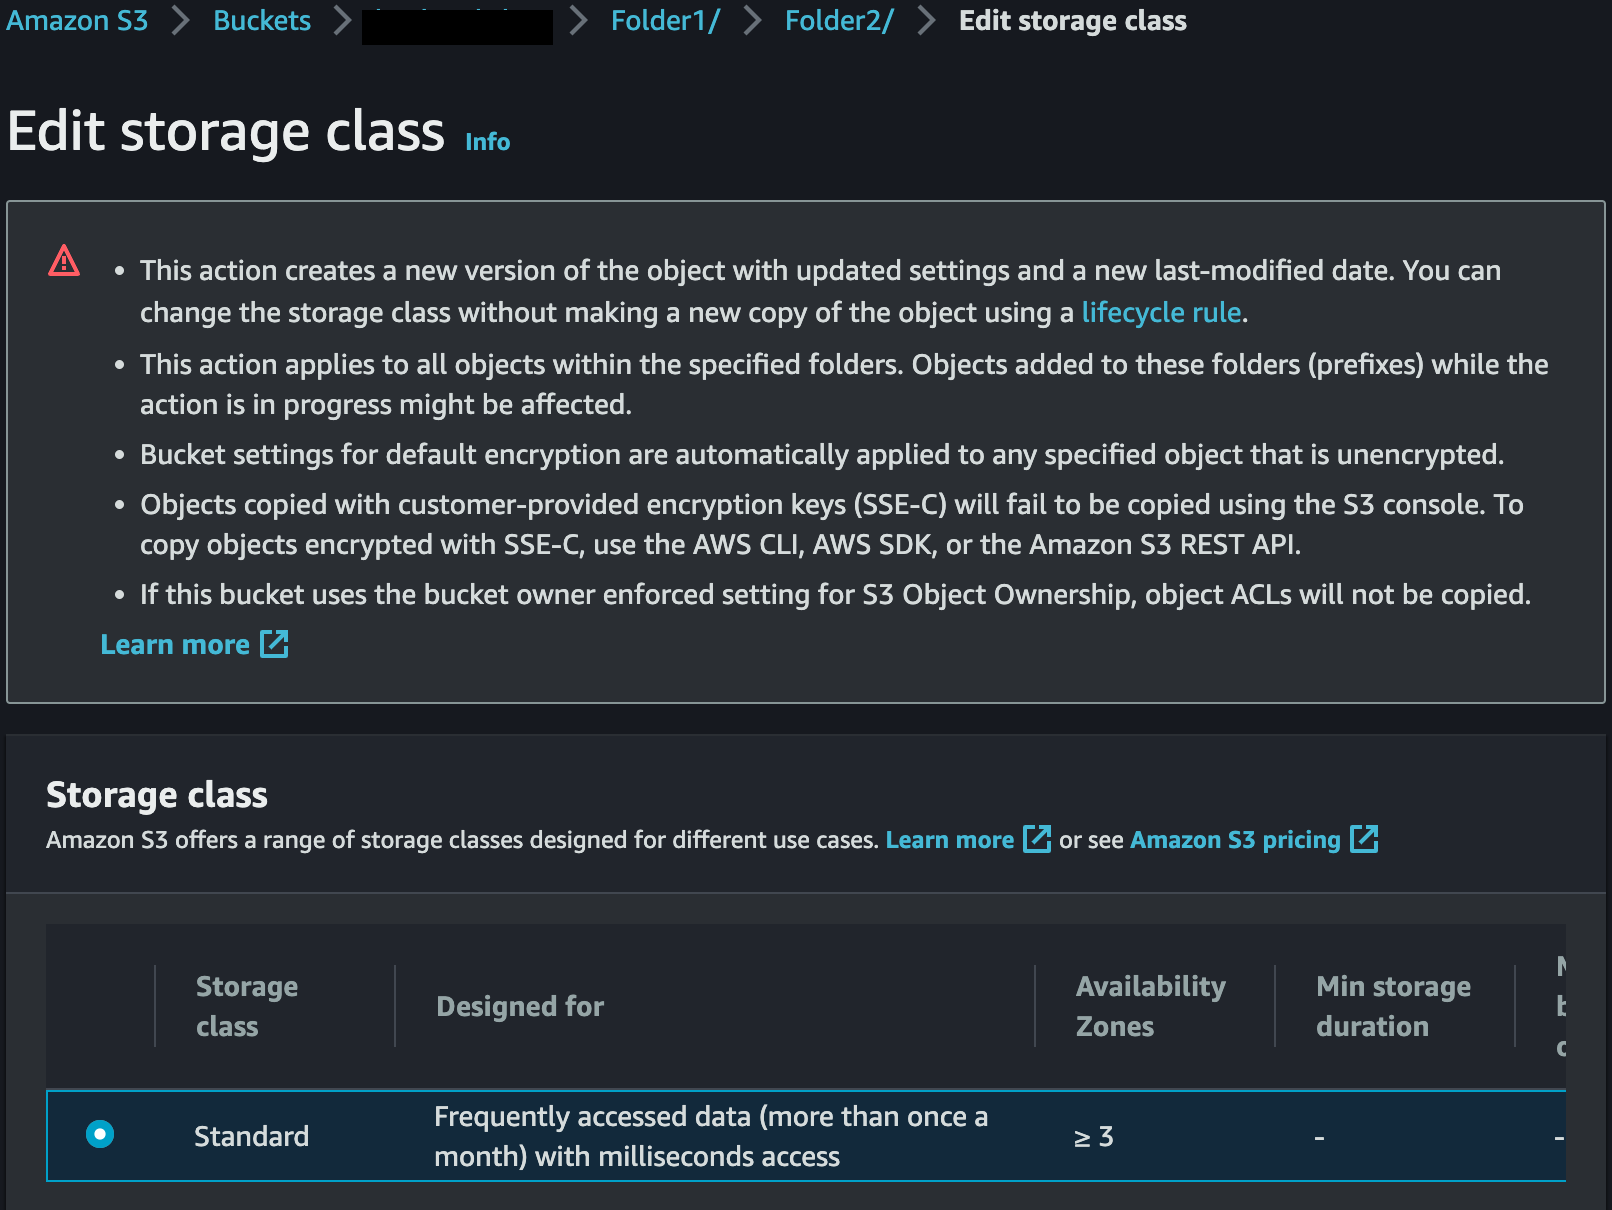Screen dimensions: 1612x1210
Task: Open the Amazon S3 breadcrumb link
Action: [x=77, y=21]
